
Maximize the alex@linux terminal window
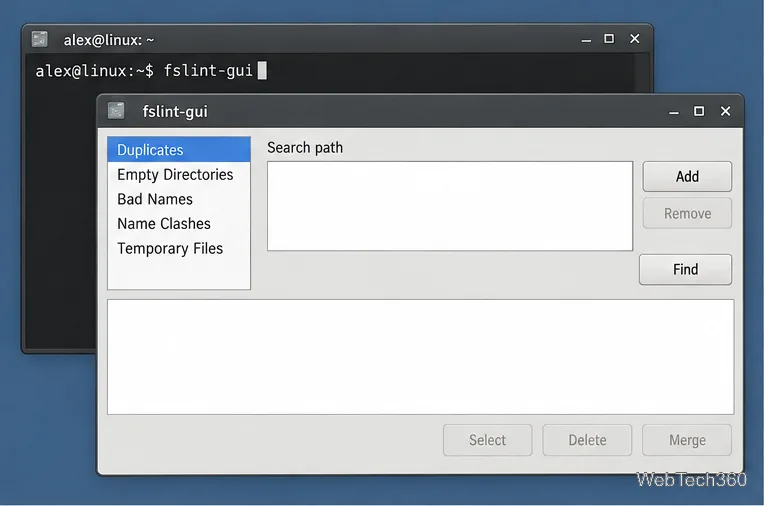609,39
